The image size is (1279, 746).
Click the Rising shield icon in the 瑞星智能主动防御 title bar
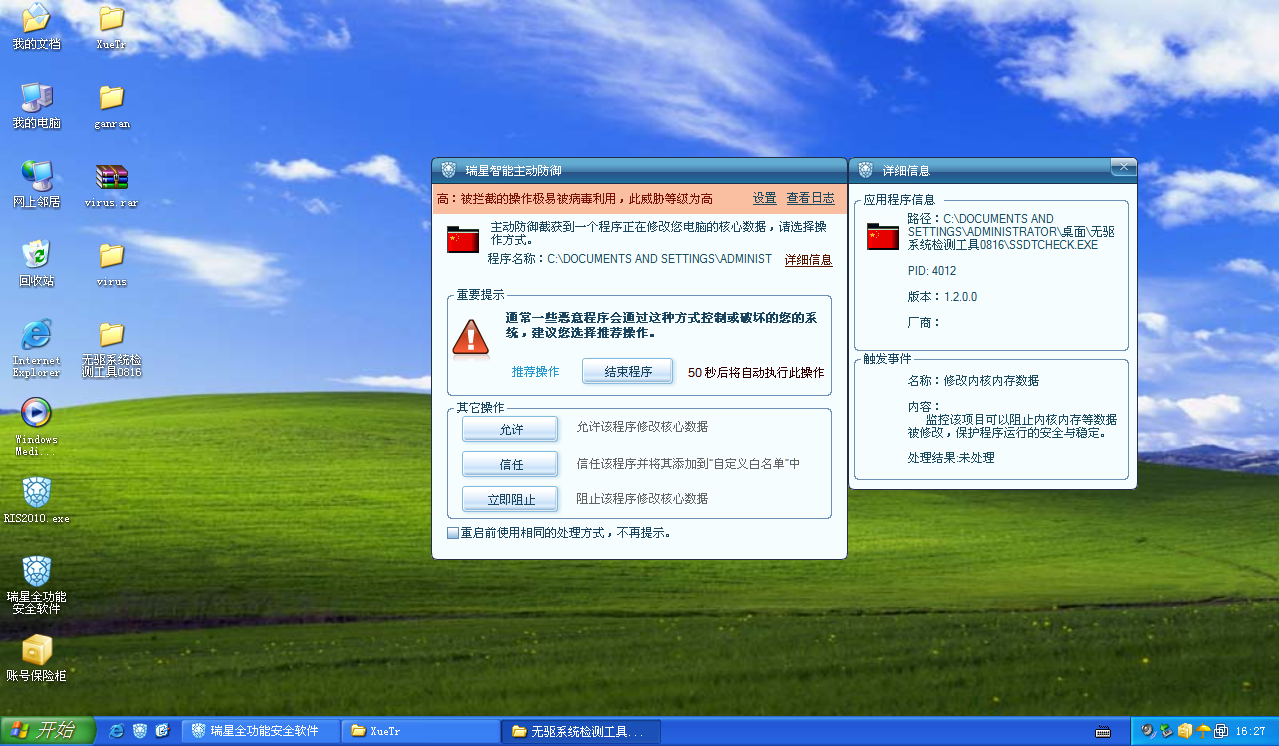click(448, 170)
